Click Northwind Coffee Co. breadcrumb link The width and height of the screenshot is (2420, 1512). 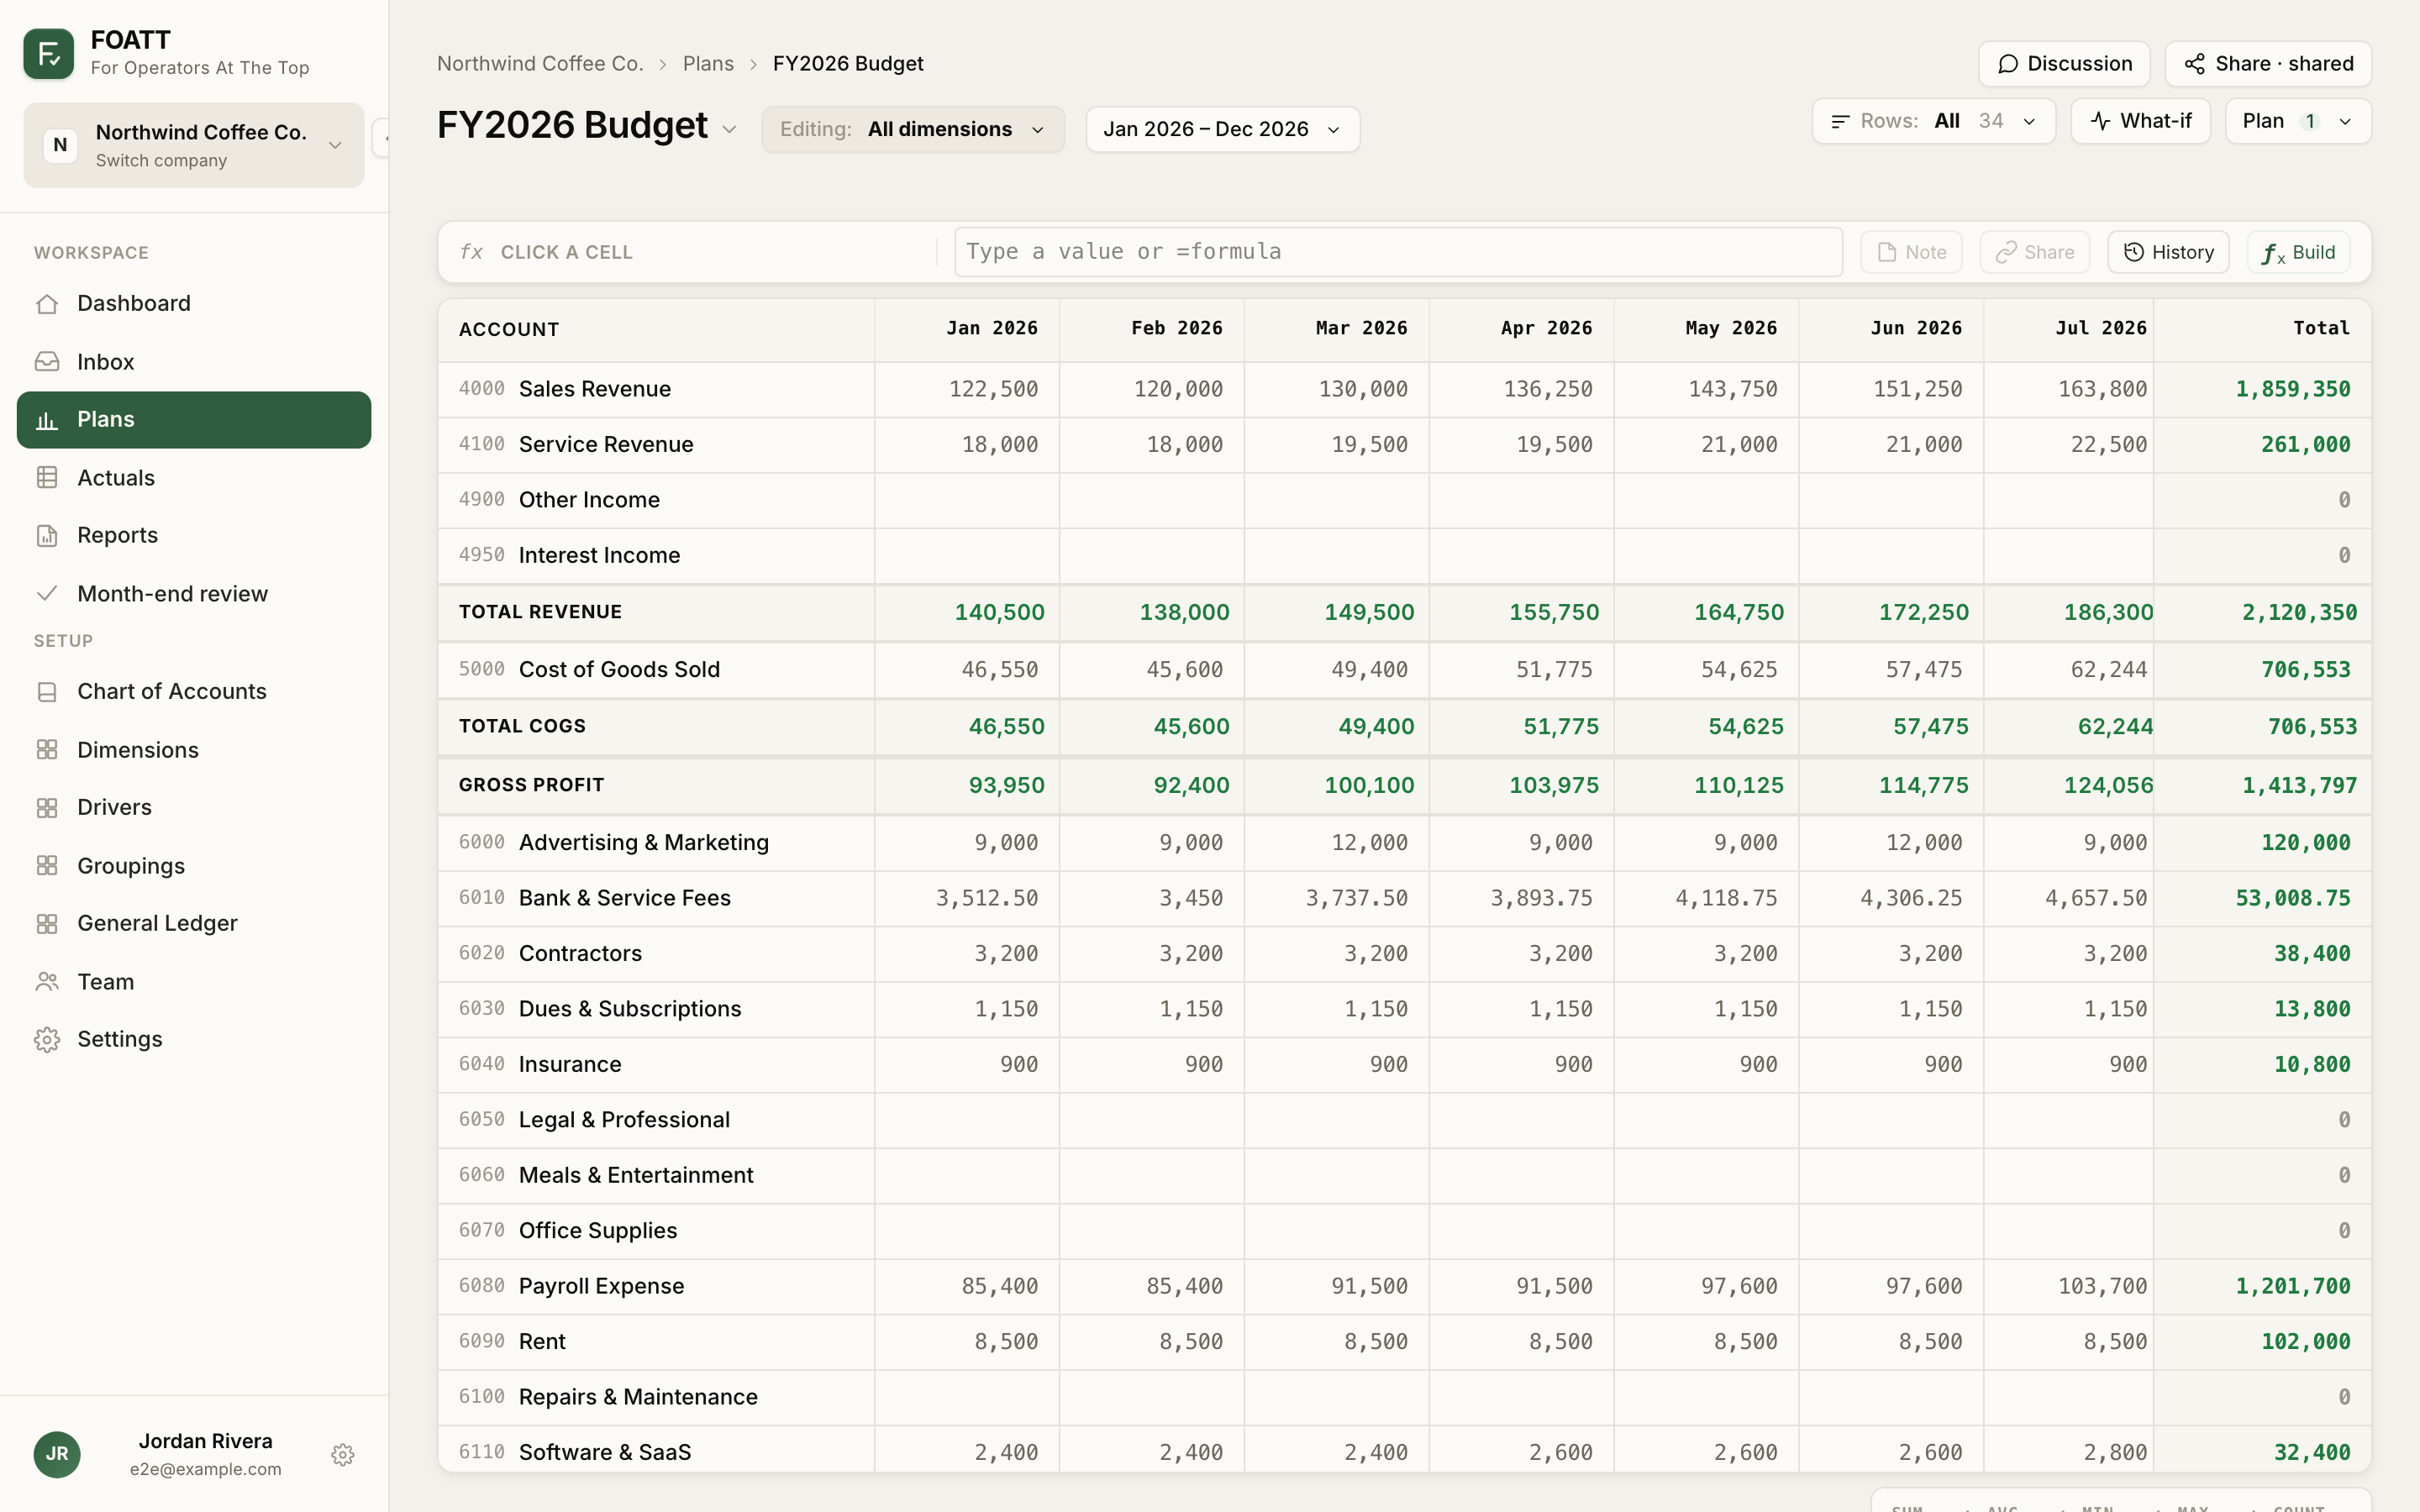(540, 64)
